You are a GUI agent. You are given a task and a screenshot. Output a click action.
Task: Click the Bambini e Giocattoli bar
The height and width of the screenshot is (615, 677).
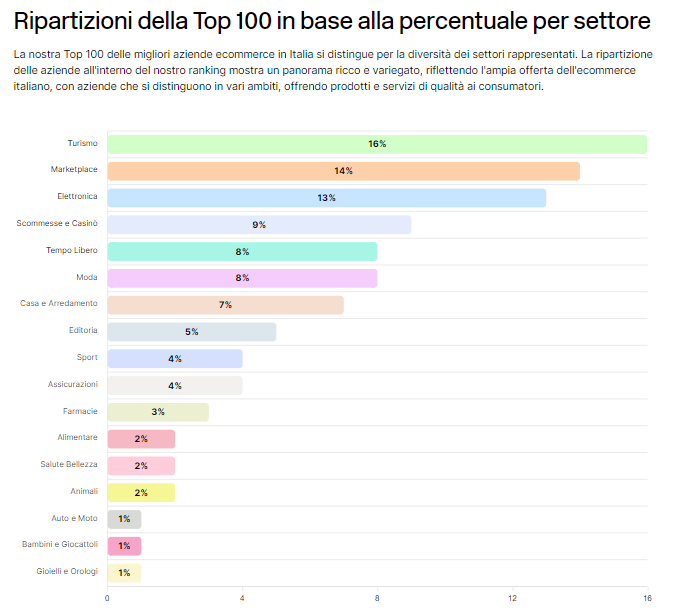tap(124, 546)
